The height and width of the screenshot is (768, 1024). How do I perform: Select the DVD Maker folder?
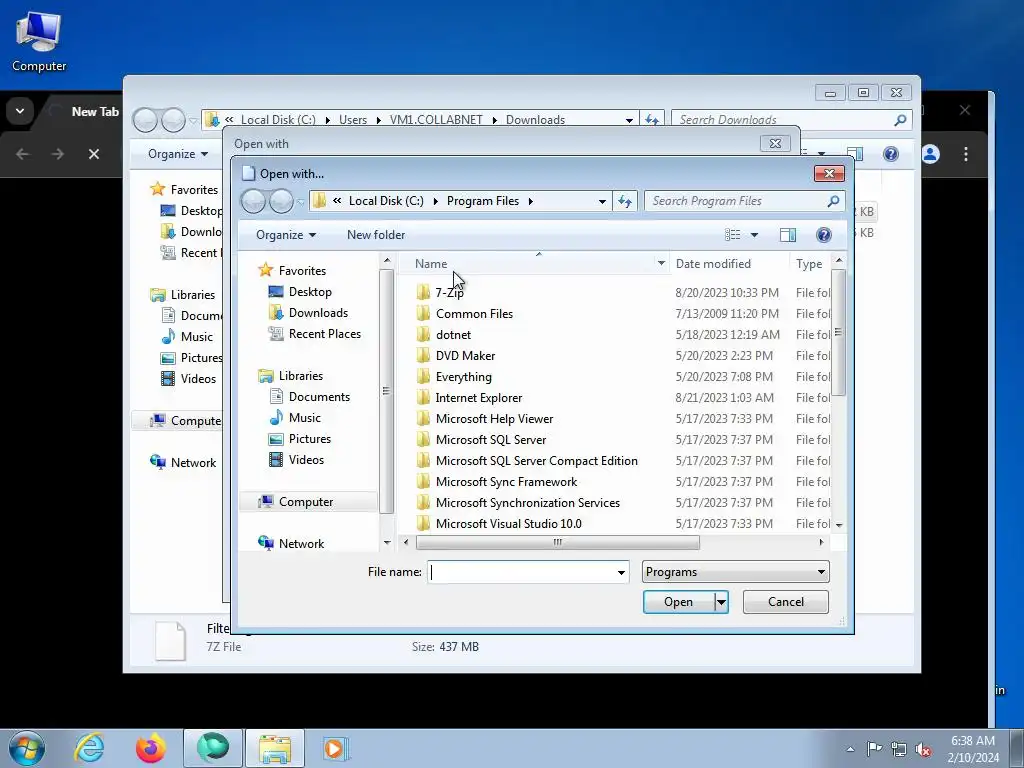pos(465,356)
